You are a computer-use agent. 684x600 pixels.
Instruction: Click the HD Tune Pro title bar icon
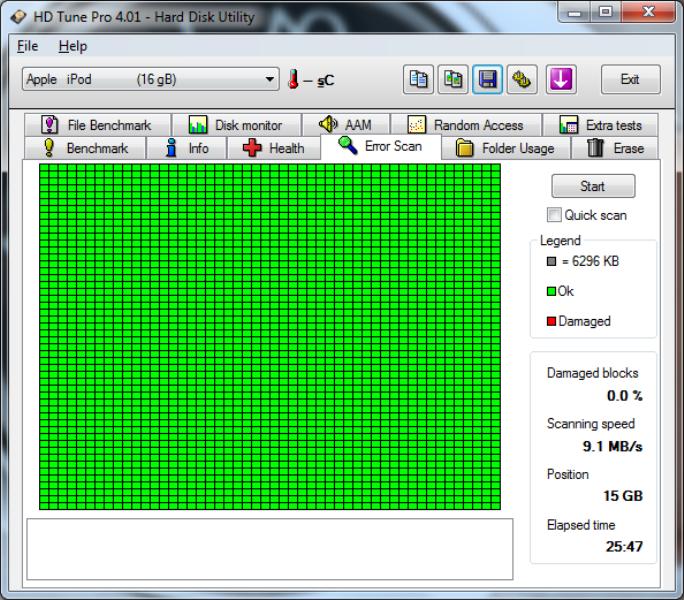click(17, 17)
